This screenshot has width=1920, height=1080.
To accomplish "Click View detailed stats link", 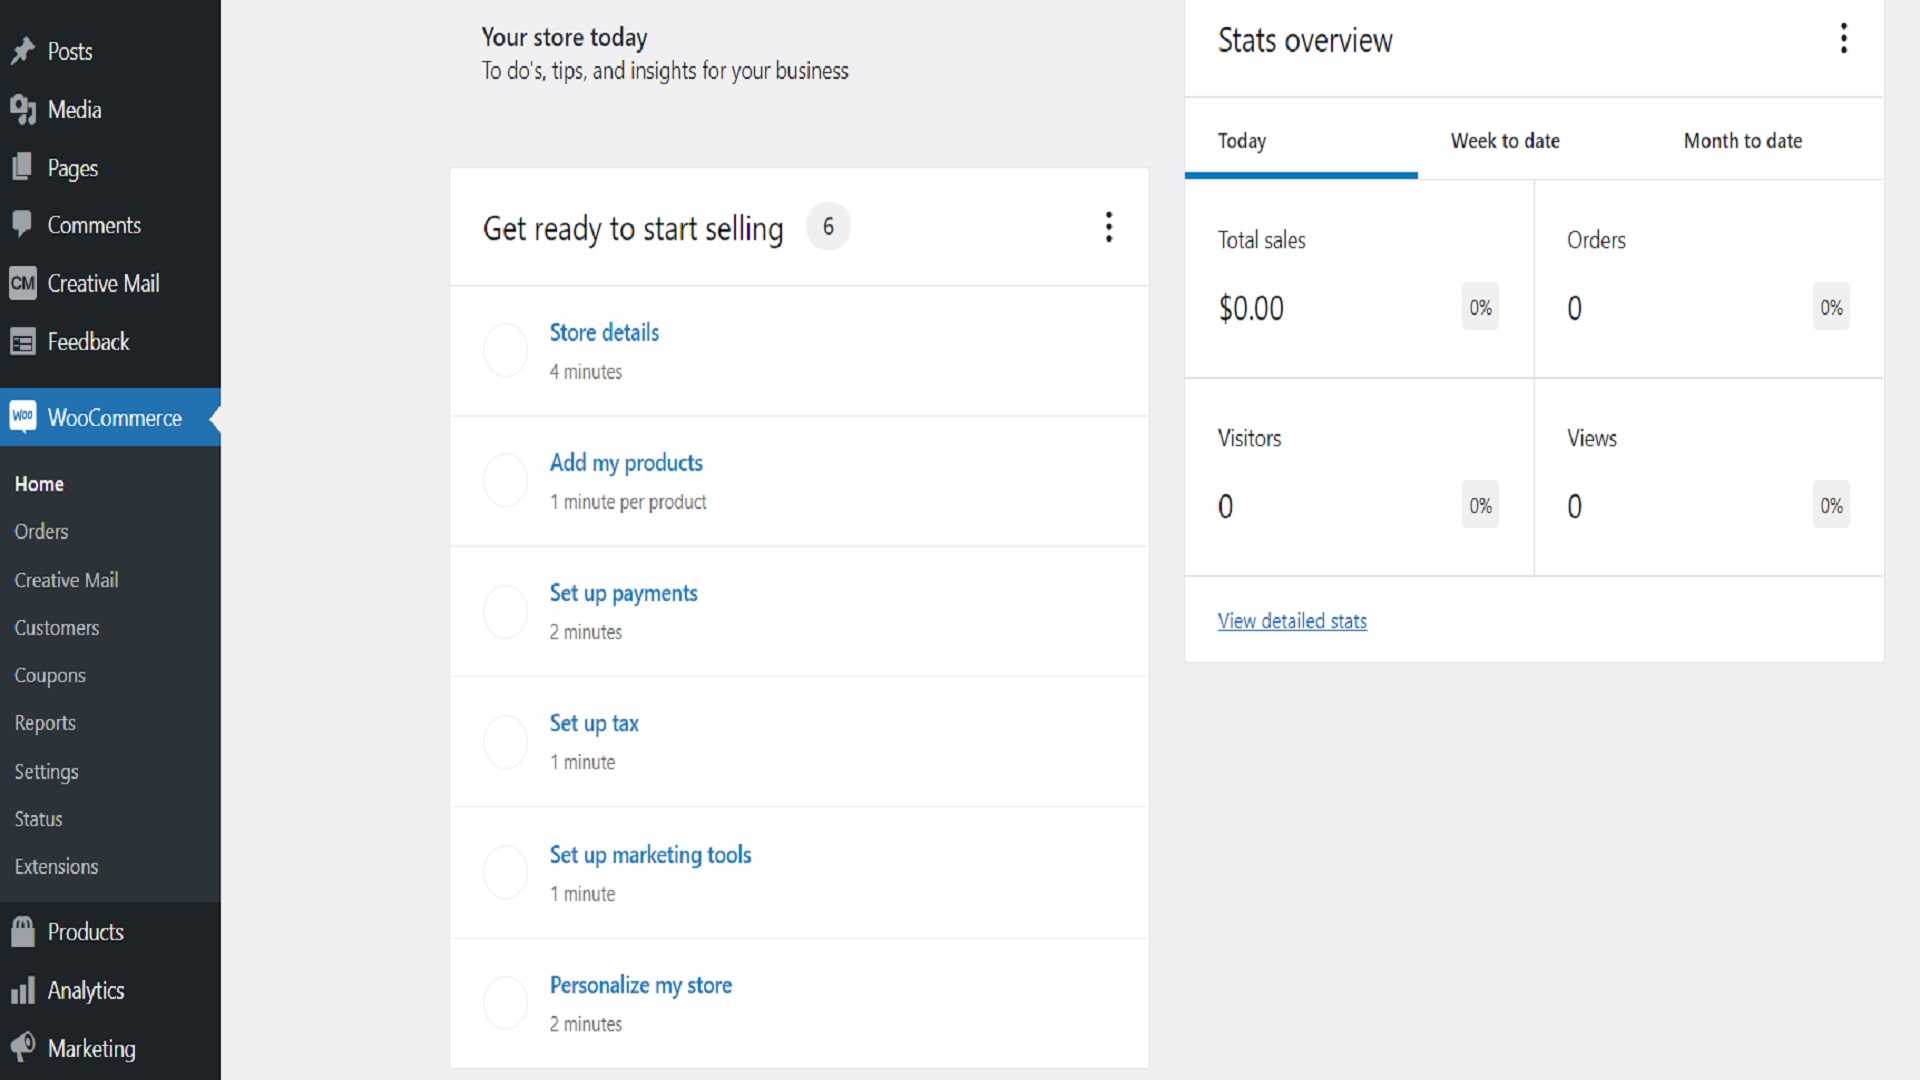I will coord(1292,621).
